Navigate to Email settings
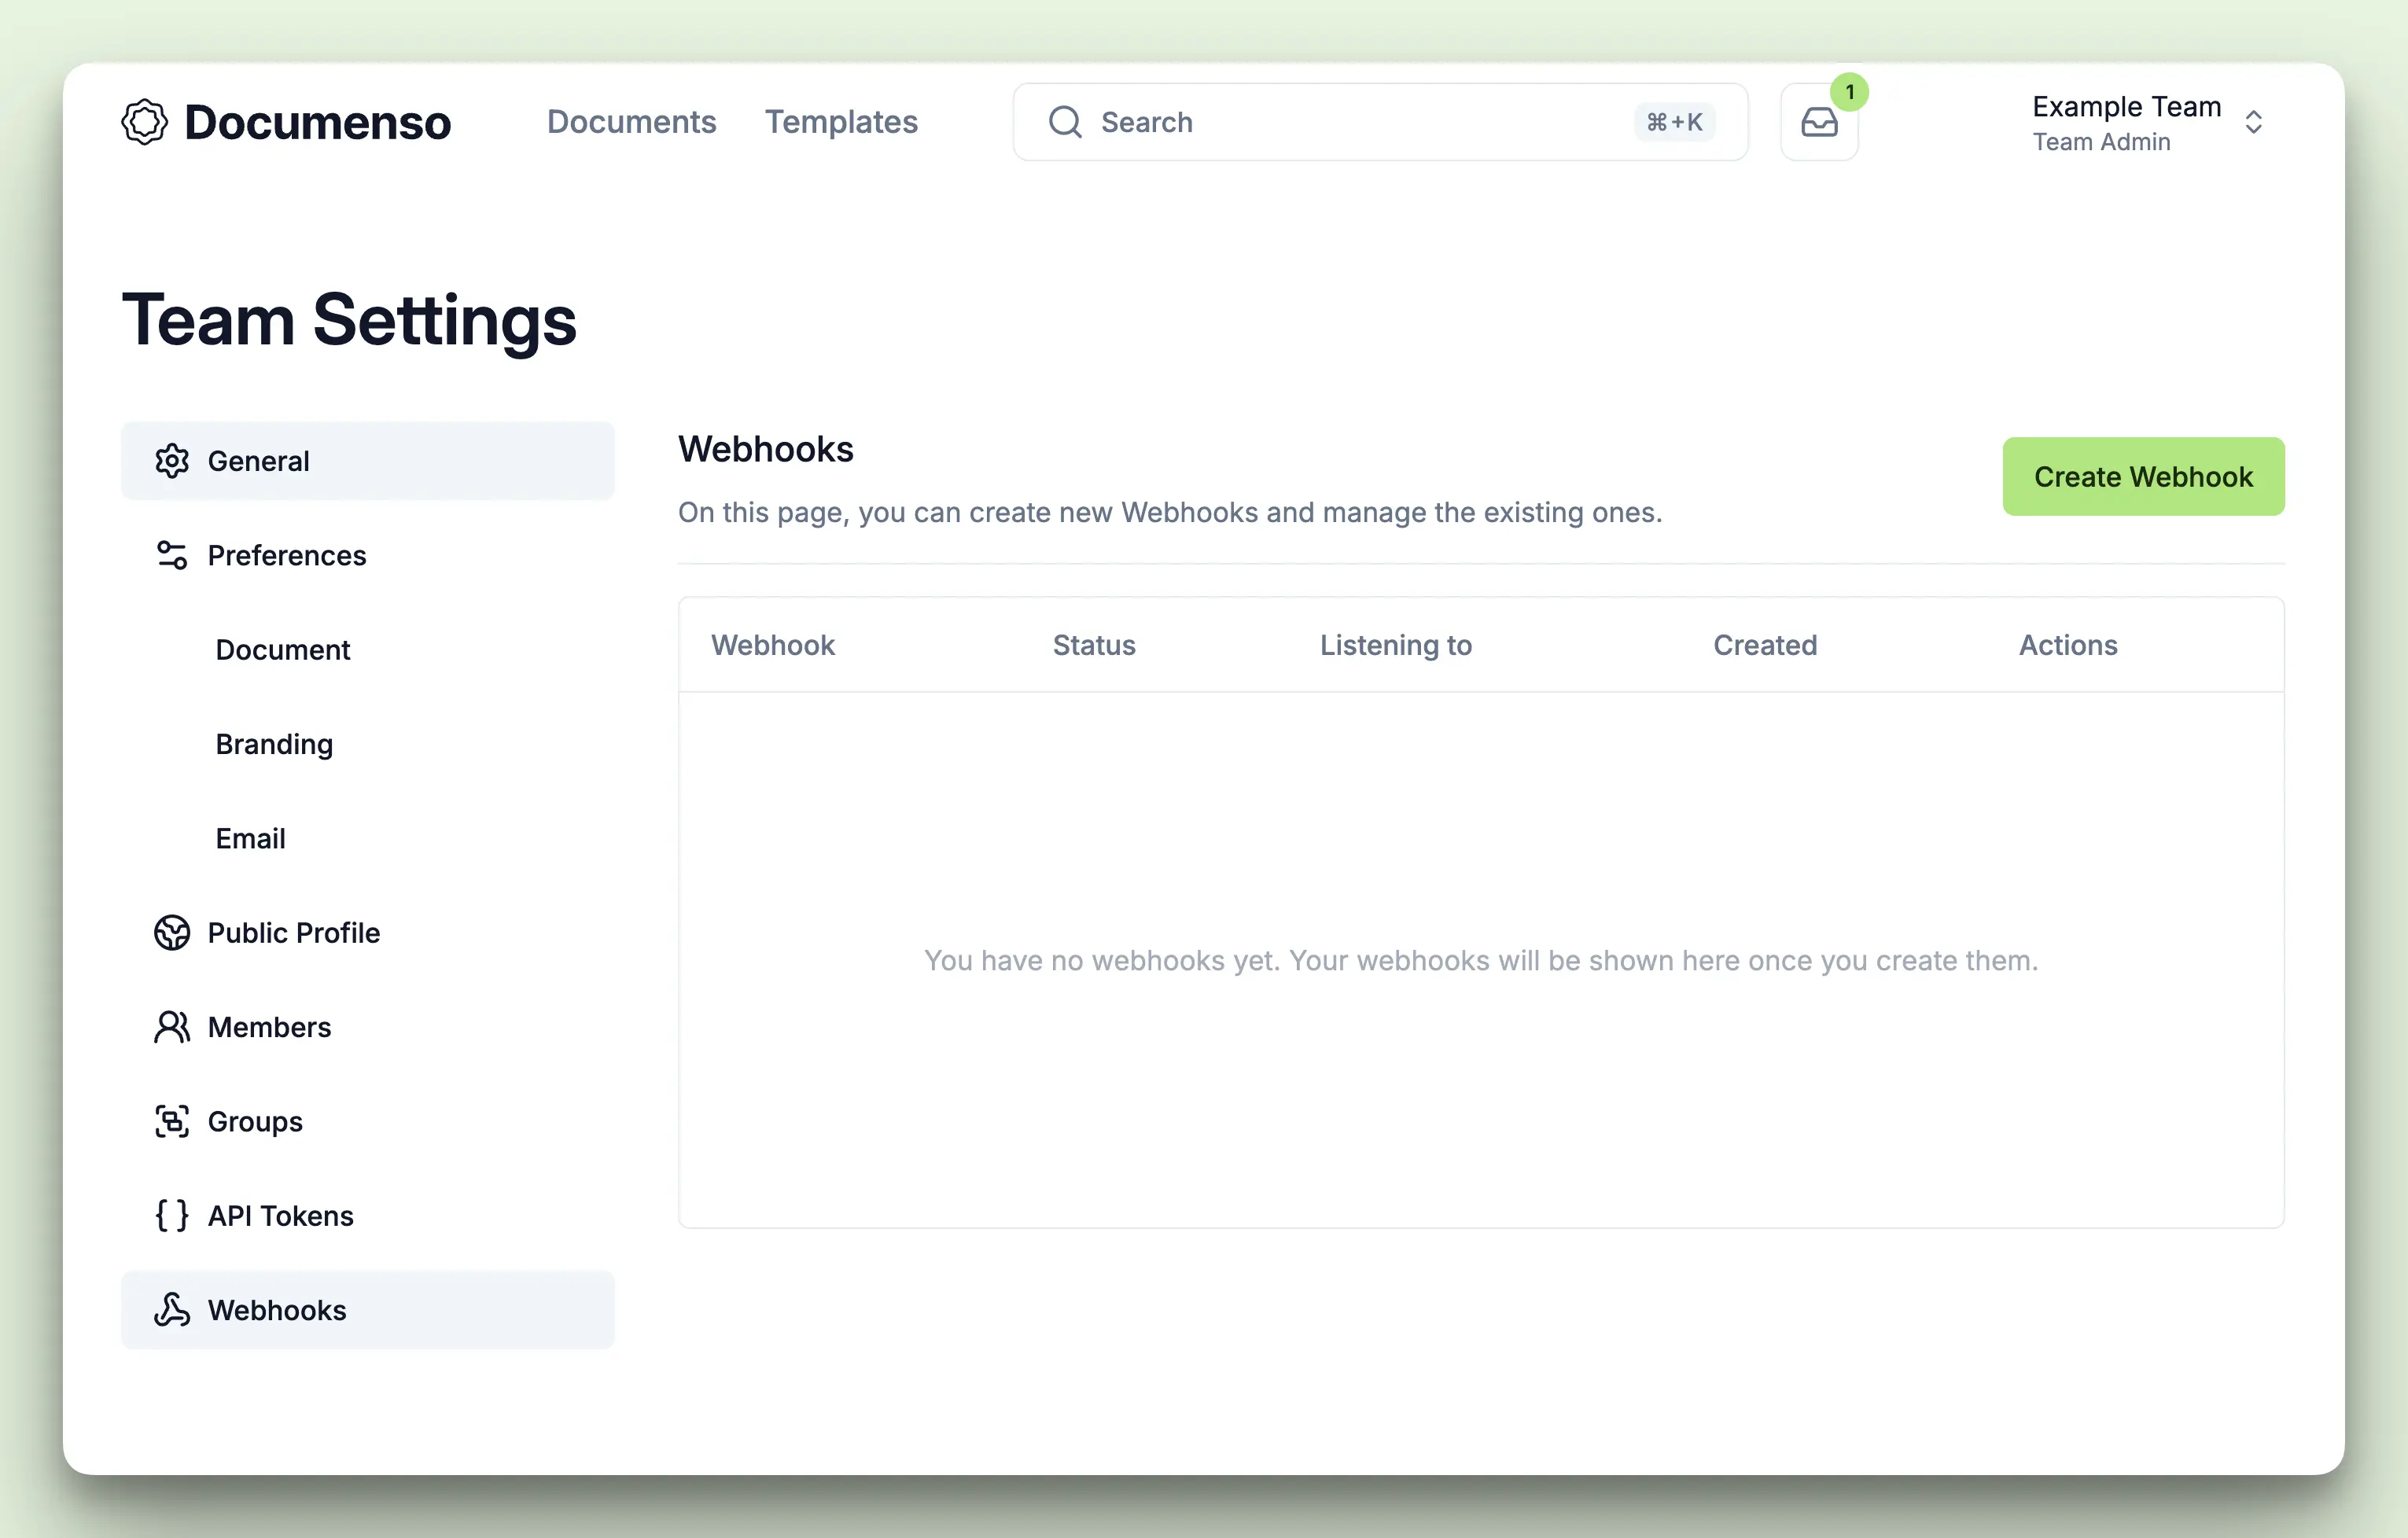This screenshot has height=1538, width=2408. pyautogui.click(x=250, y=838)
